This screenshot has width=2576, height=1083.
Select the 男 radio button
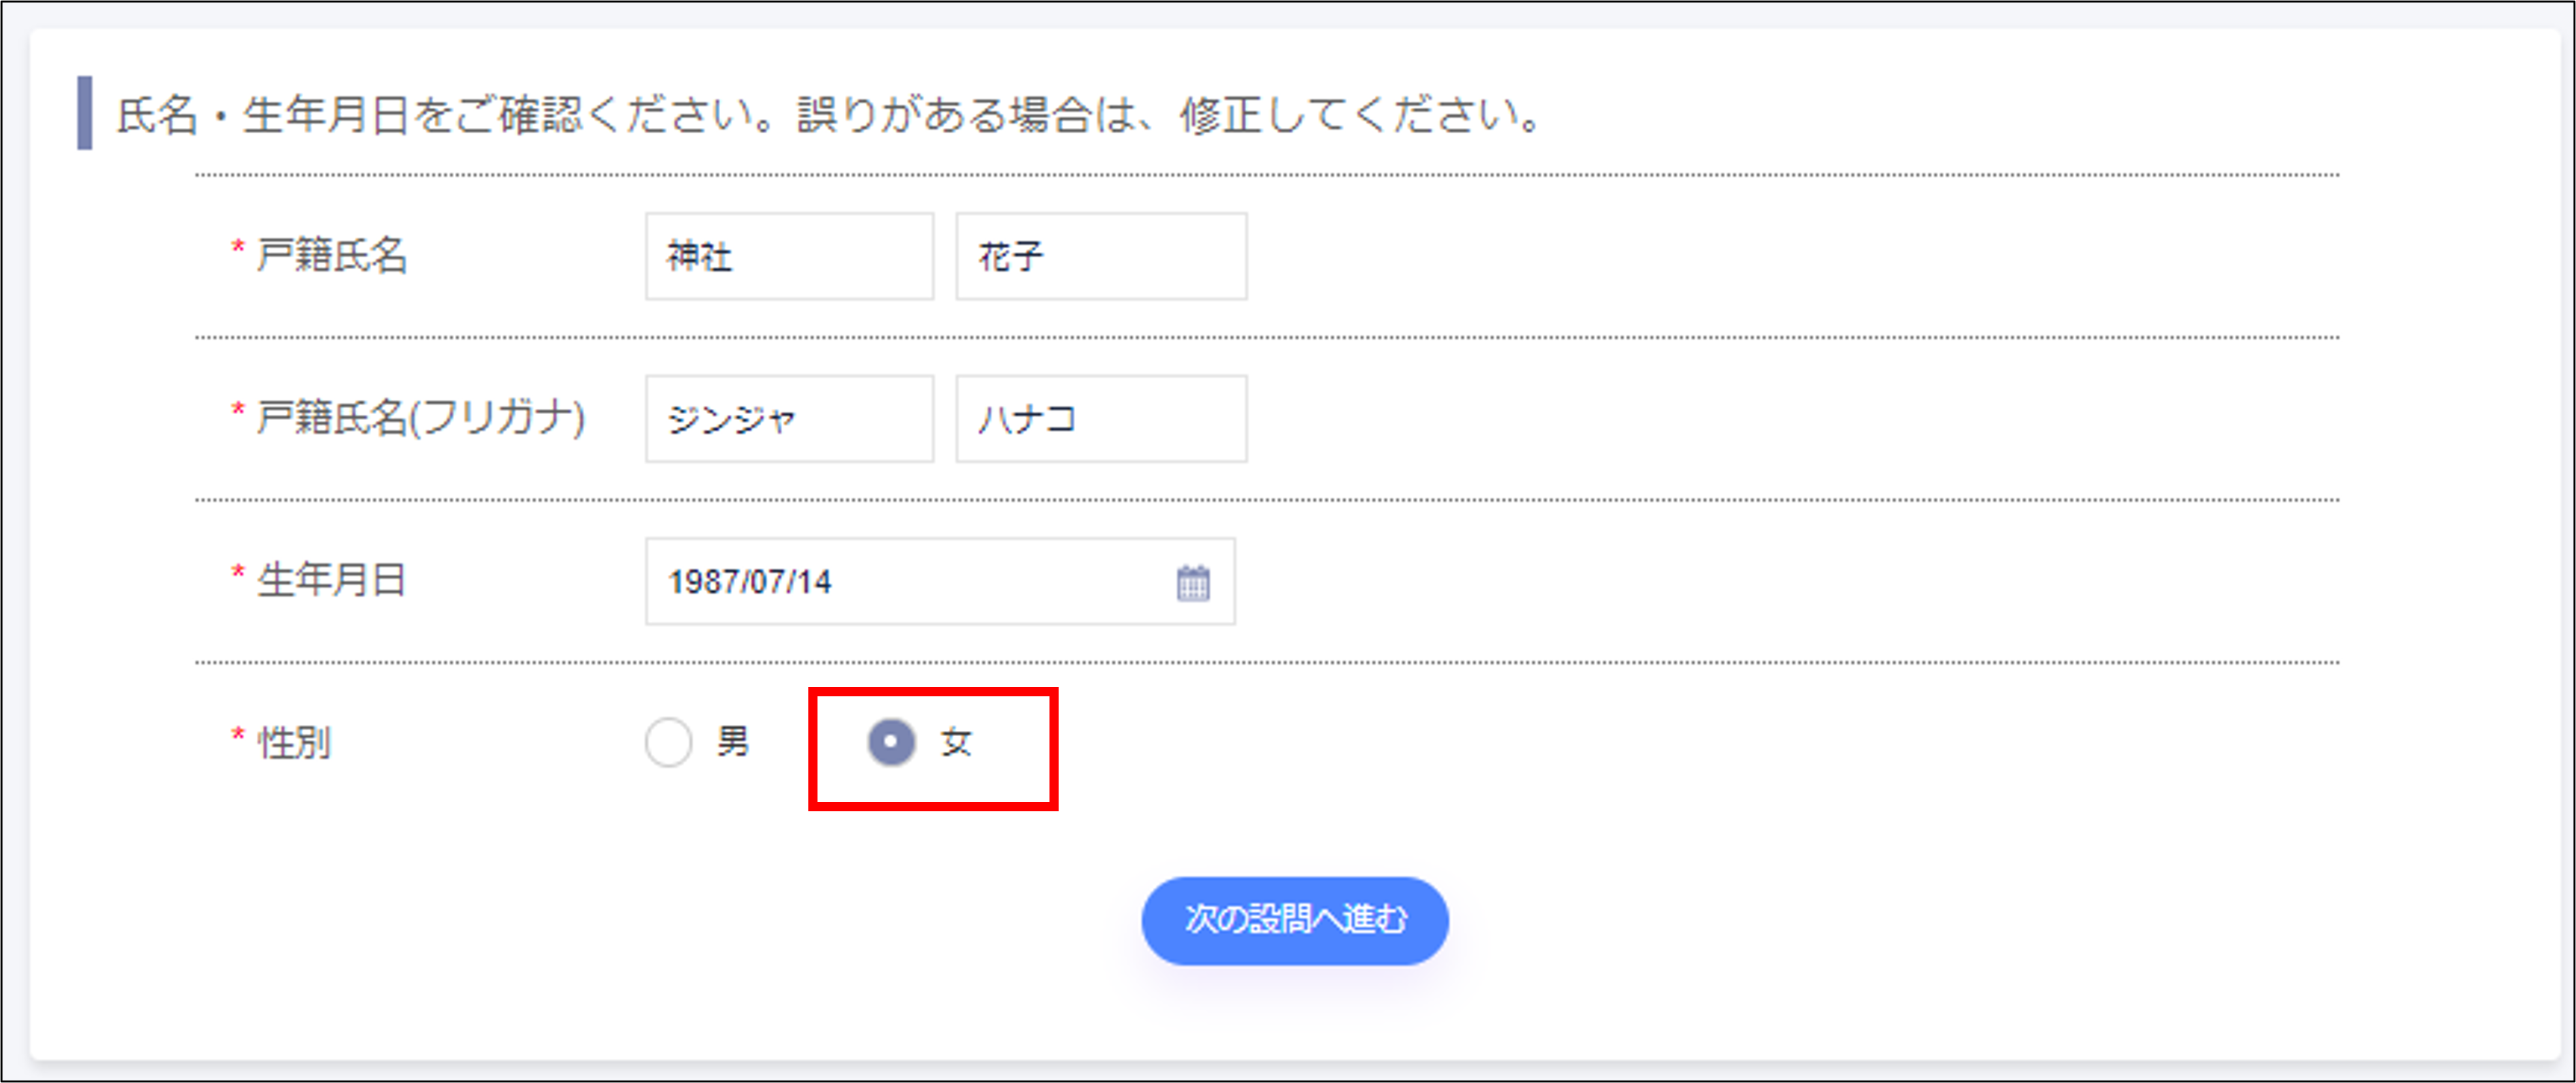(x=668, y=742)
